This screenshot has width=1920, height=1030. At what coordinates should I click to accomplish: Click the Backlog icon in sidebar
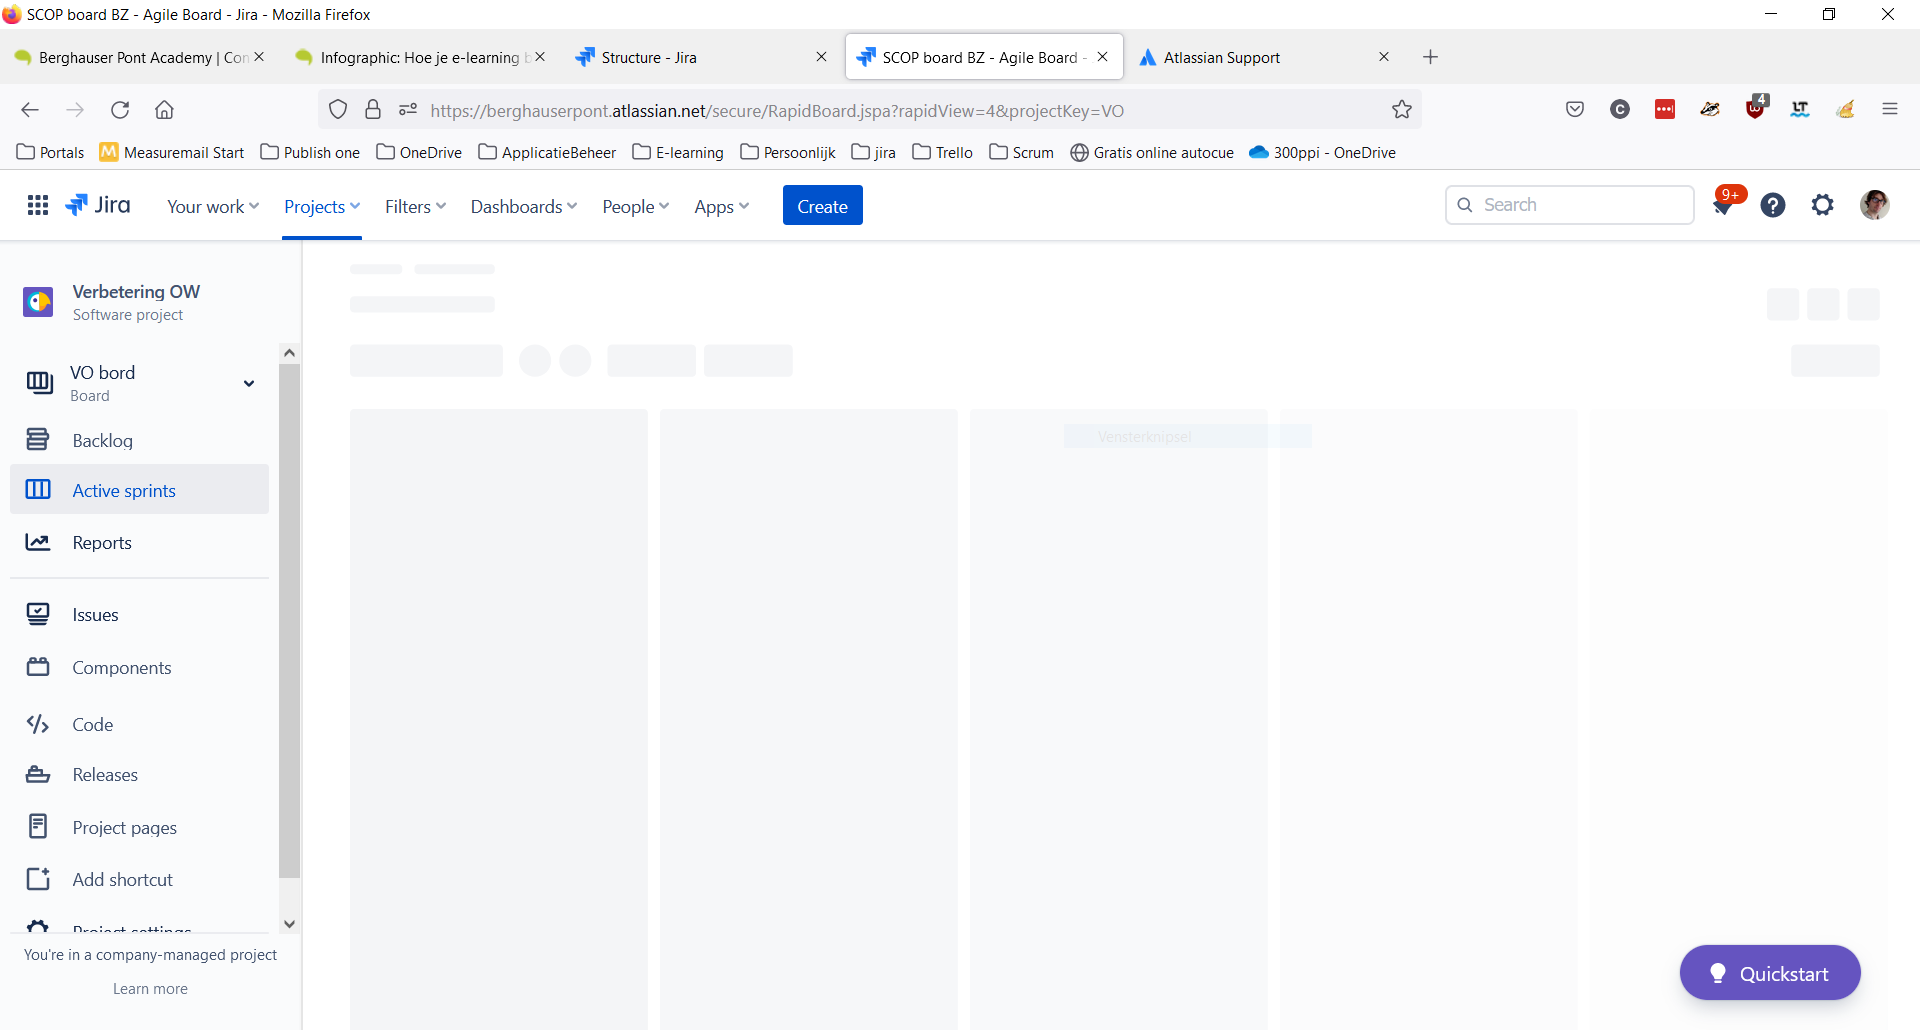[x=38, y=440]
